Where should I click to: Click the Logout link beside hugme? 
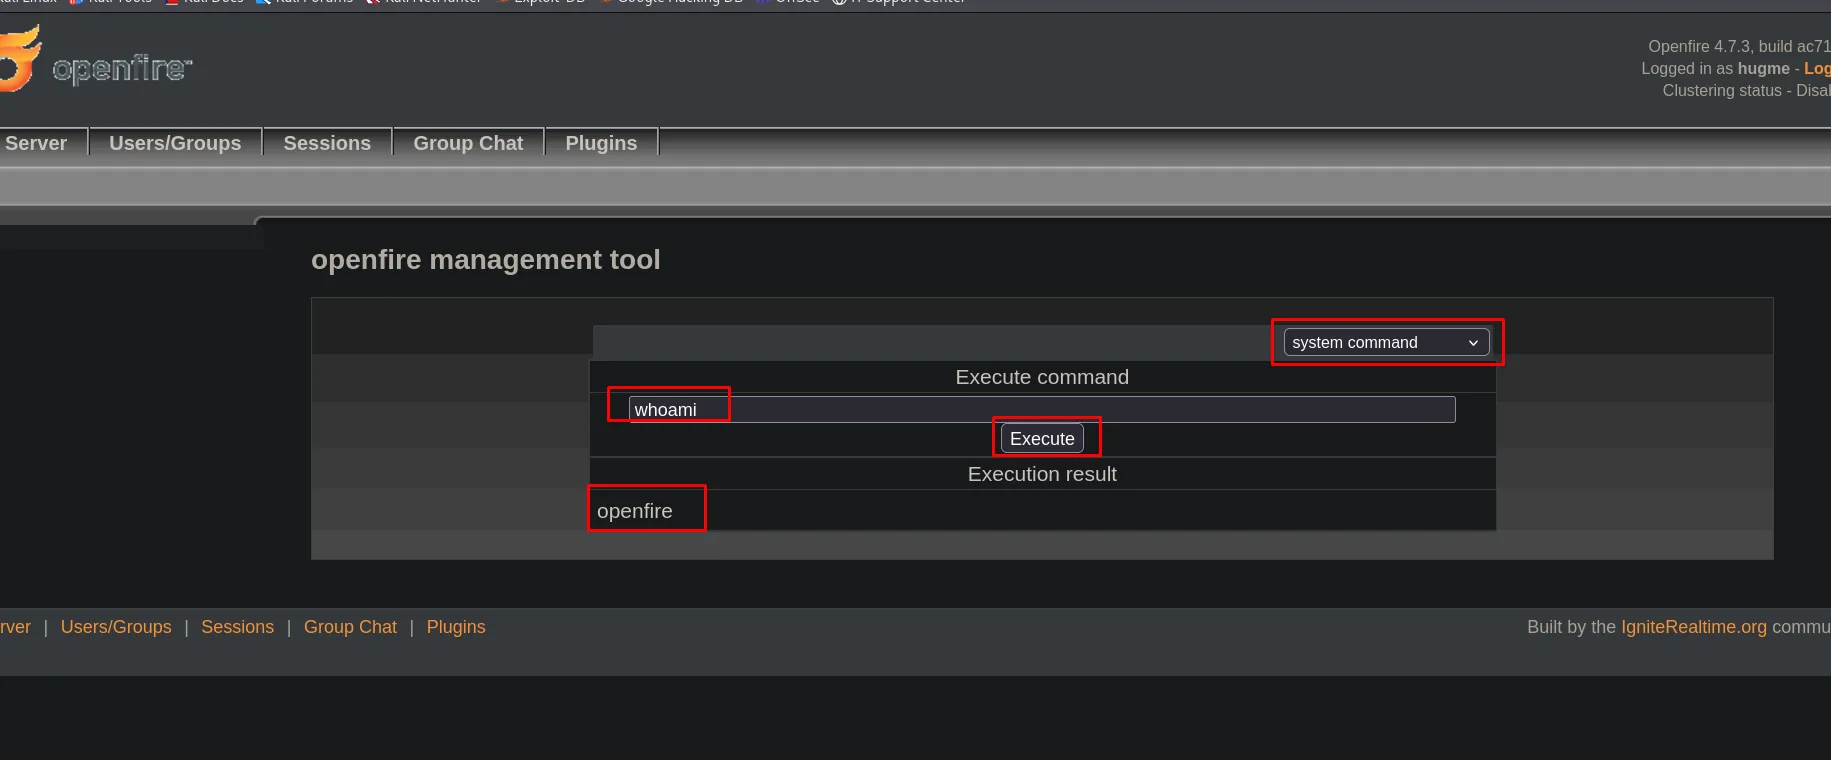(x=1817, y=68)
